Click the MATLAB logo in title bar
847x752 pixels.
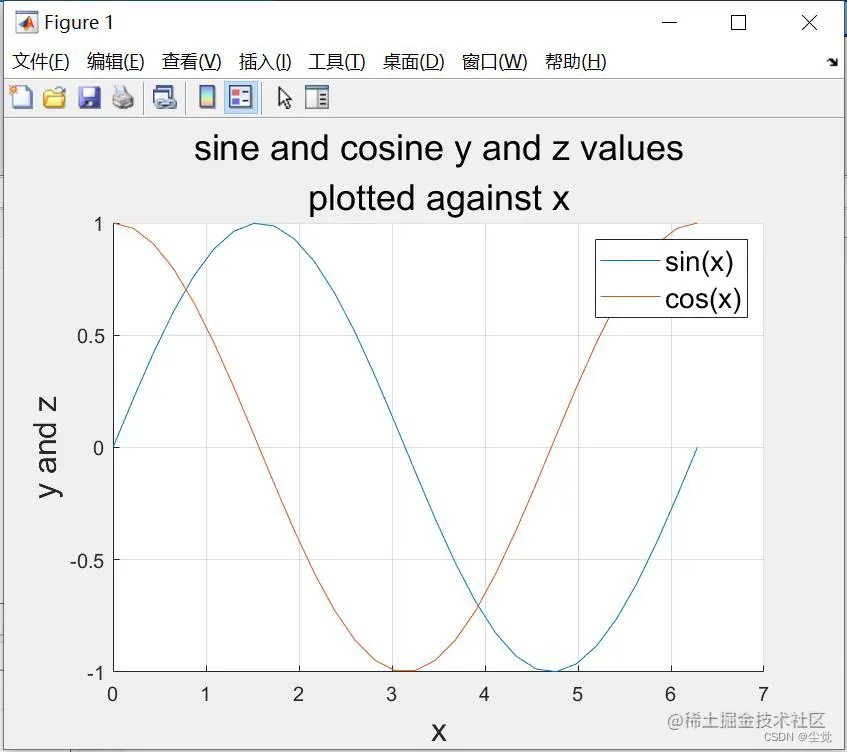click(26, 23)
